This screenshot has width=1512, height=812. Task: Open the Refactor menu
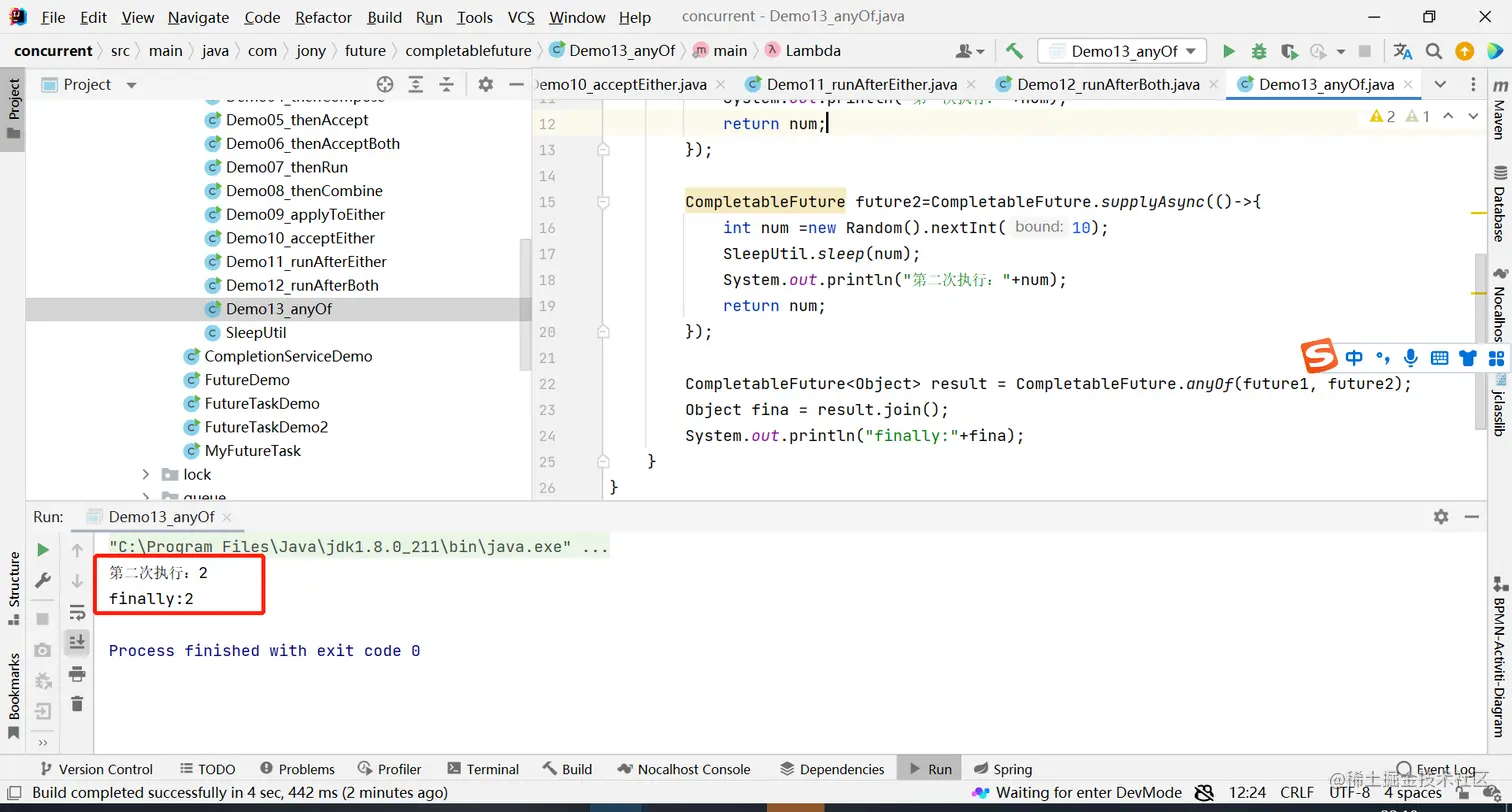tap(324, 17)
